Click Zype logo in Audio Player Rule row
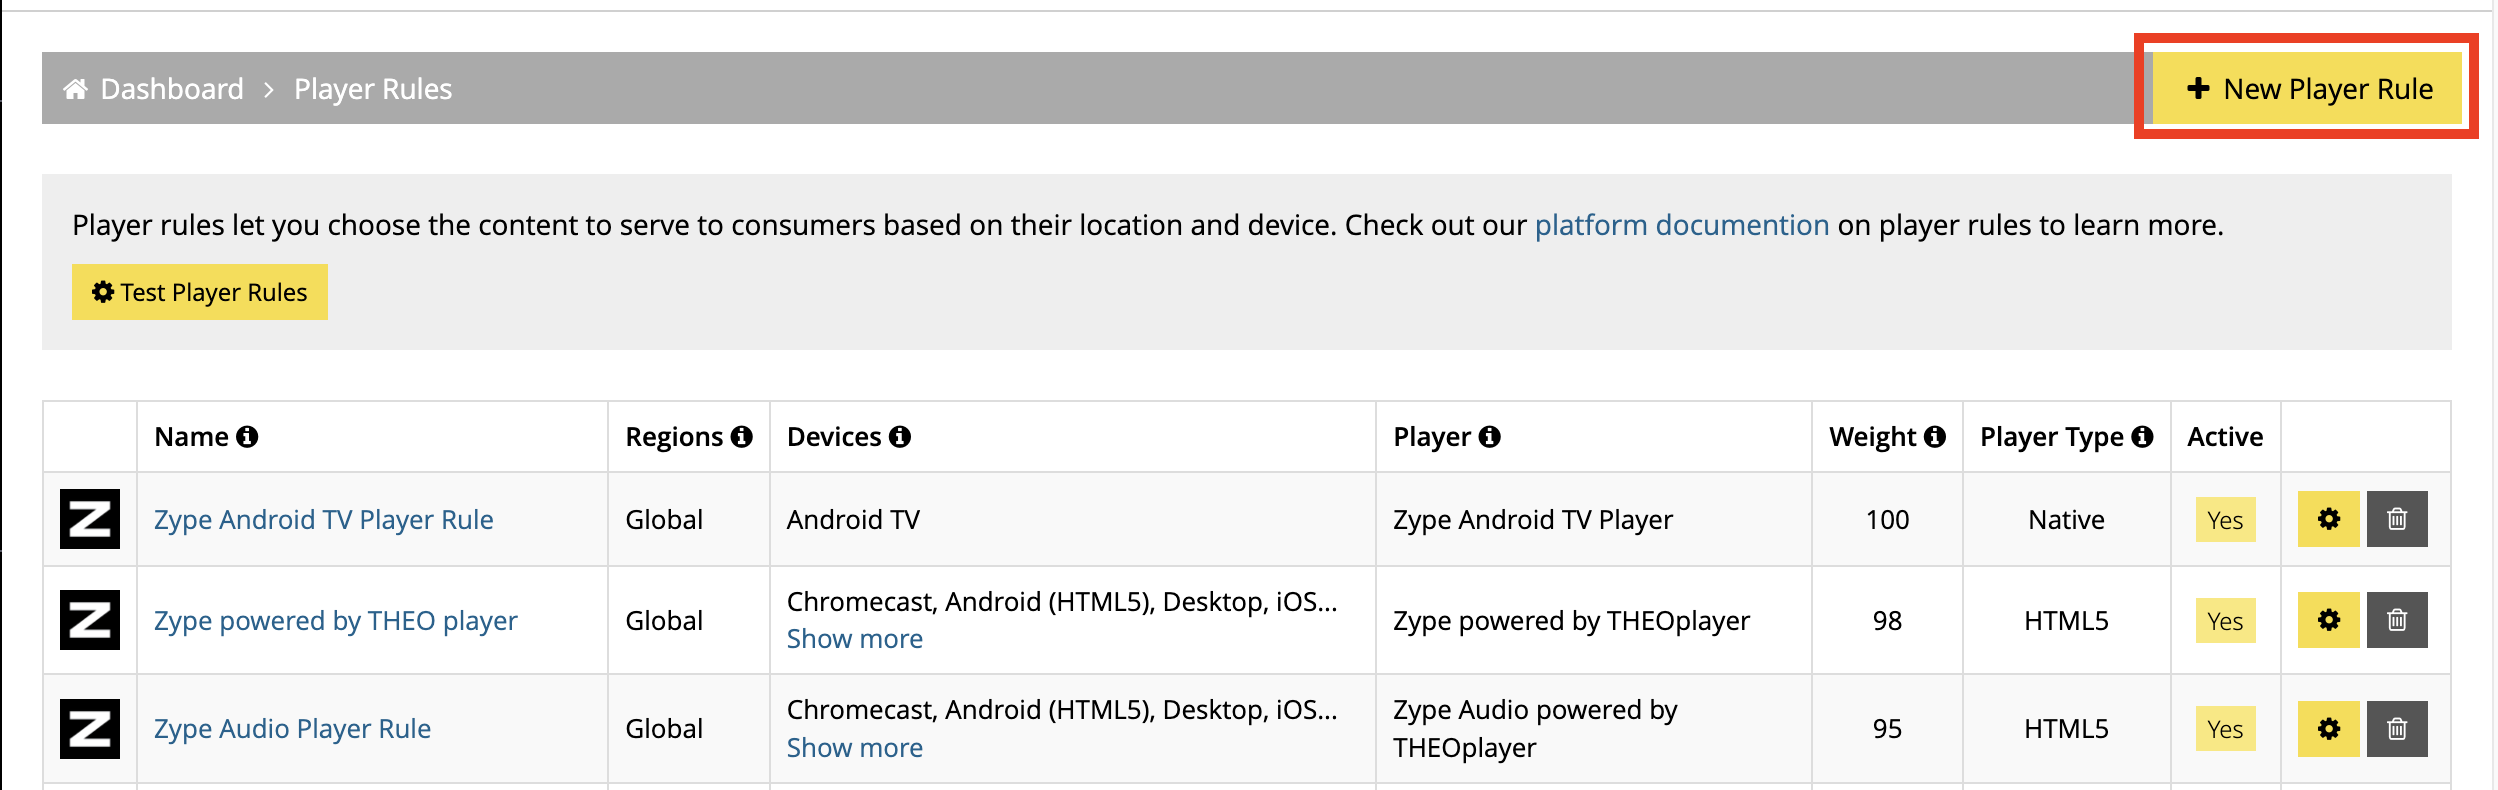 [x=90, y=728]
